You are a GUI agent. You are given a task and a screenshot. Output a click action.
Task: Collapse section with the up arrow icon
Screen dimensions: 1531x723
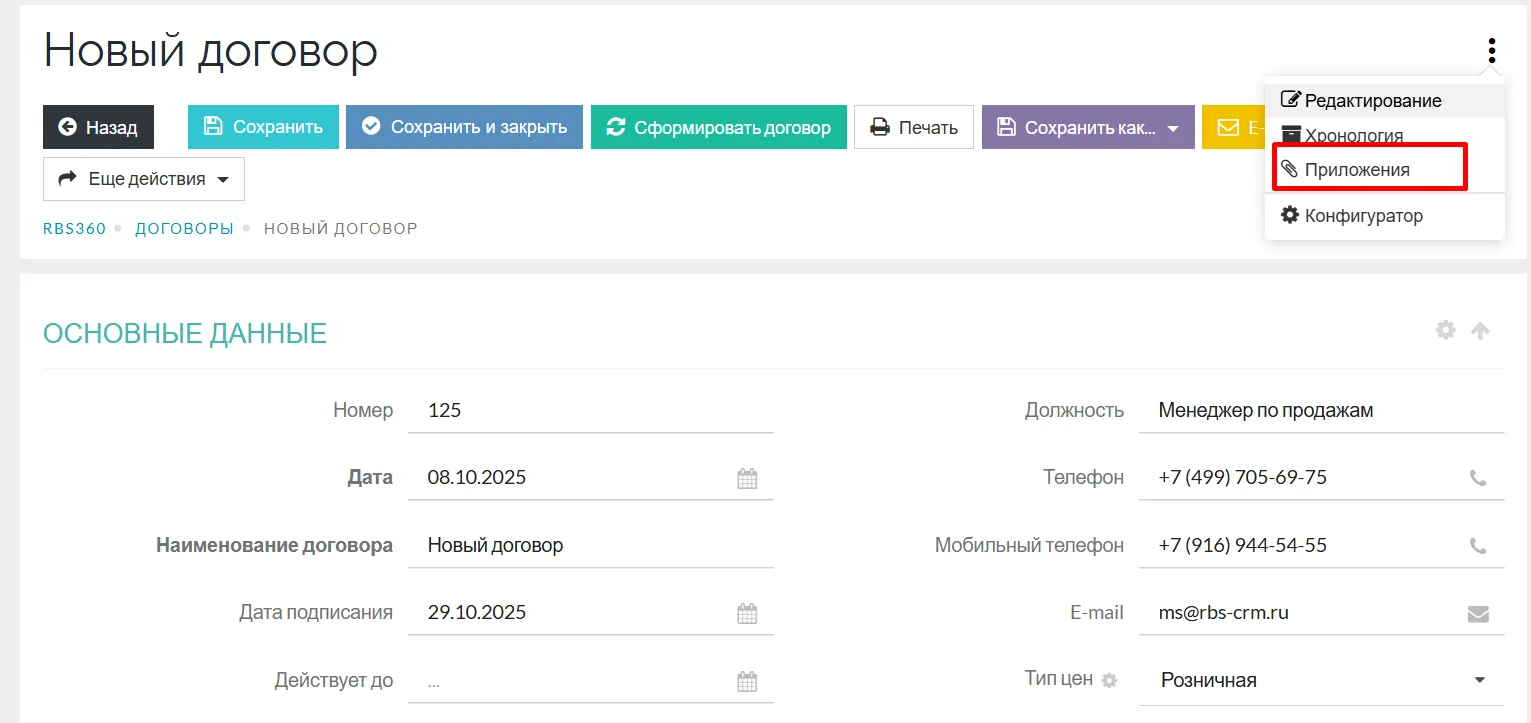(1481, 330)
